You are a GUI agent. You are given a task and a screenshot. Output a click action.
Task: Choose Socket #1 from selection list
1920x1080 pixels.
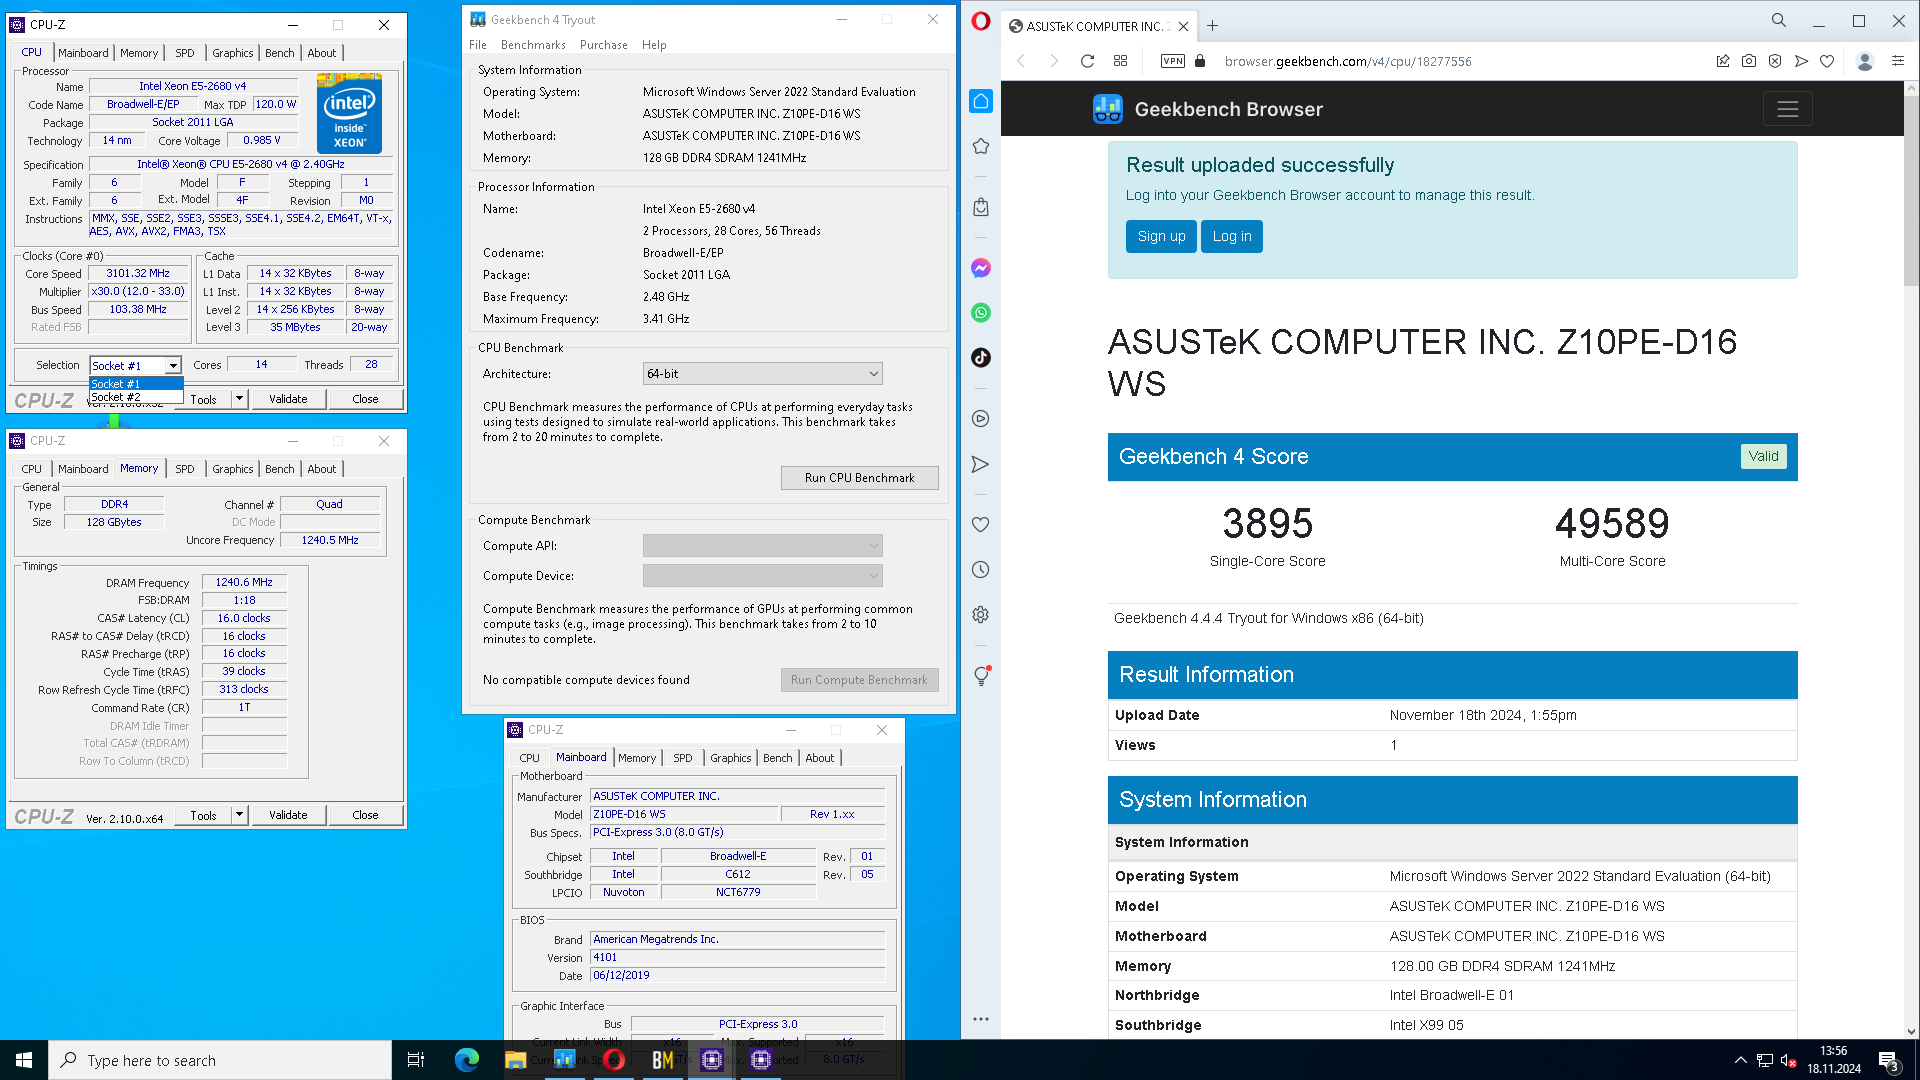tap(136, 384)
